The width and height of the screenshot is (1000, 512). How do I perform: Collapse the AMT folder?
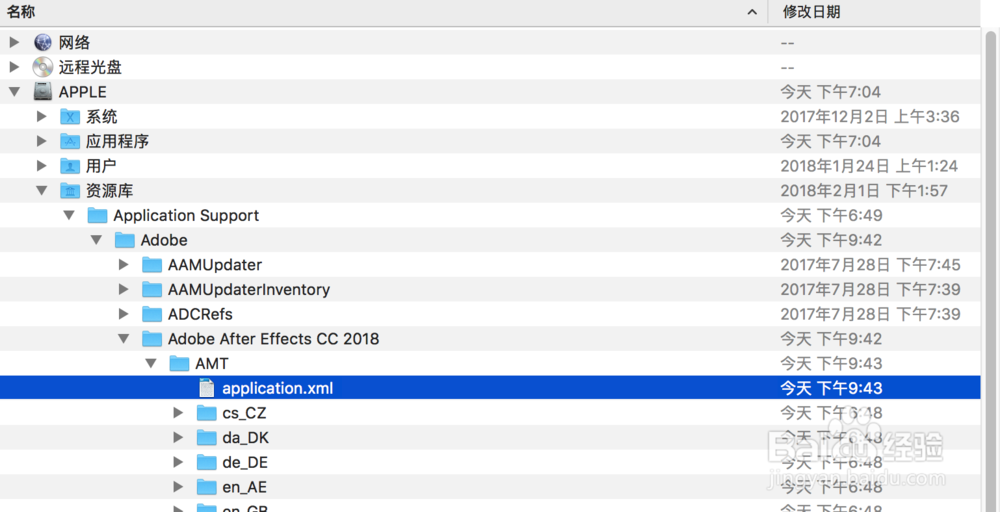click(x=151, y=363)
